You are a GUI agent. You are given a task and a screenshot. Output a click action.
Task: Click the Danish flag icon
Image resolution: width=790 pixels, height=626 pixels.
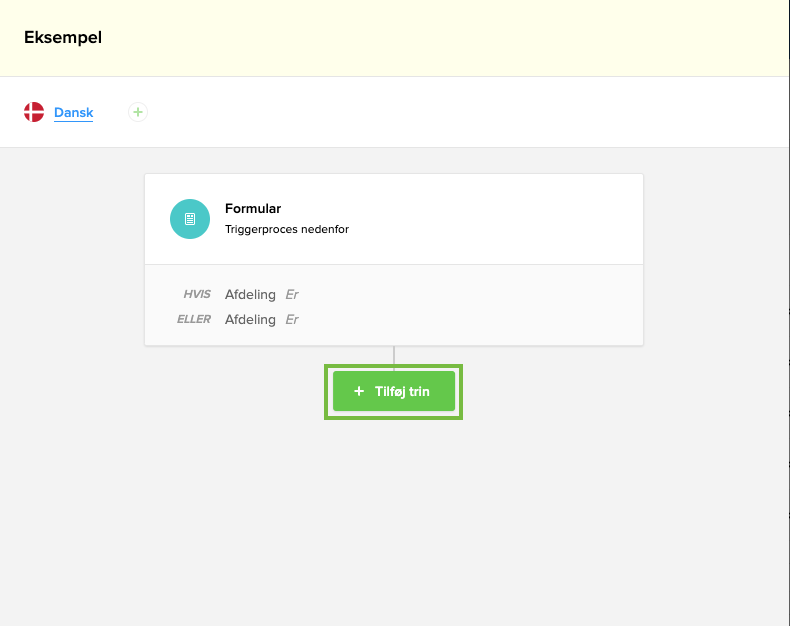pos(34,112)
